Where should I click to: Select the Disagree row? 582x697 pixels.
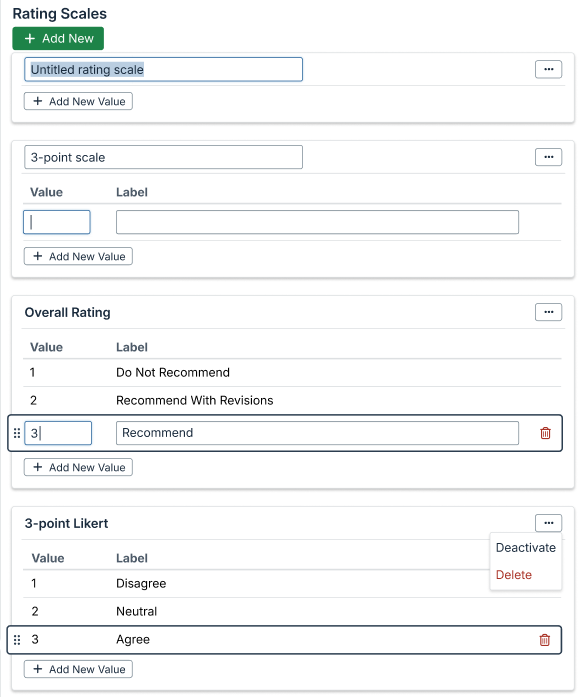click(x=292, y=584)
